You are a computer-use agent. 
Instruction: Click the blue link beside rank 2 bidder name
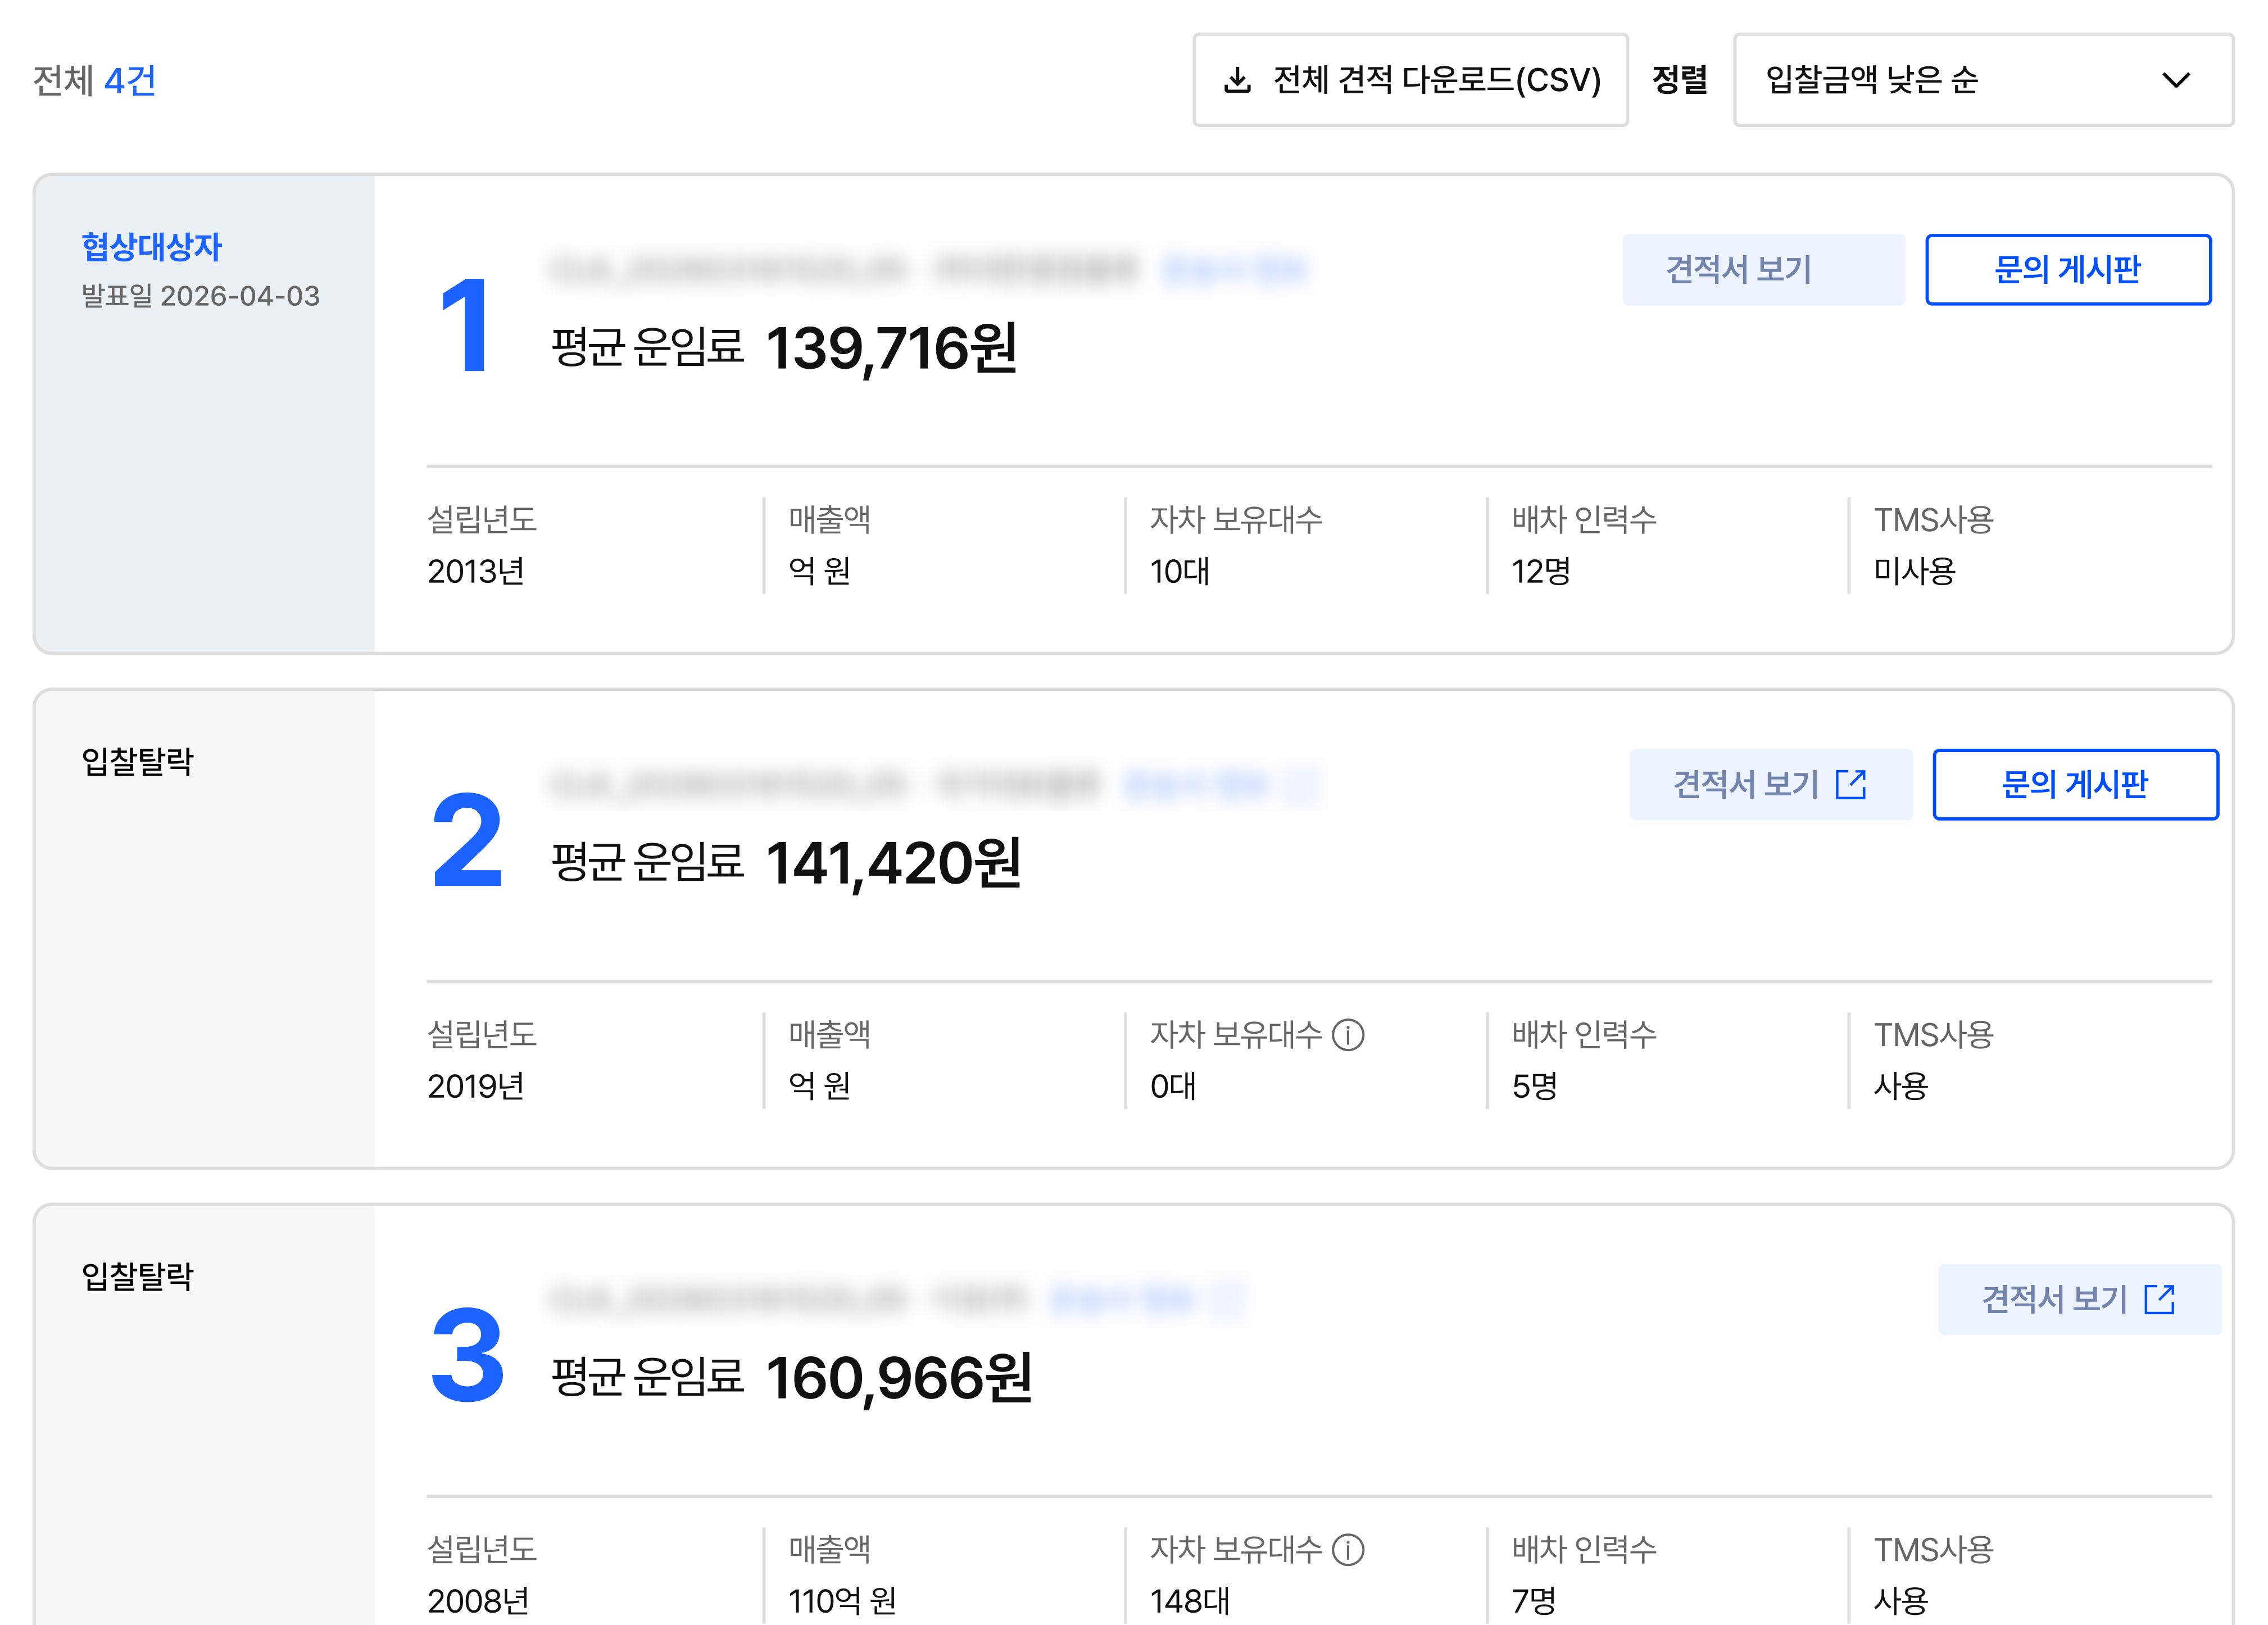(x=1196, y=785)
